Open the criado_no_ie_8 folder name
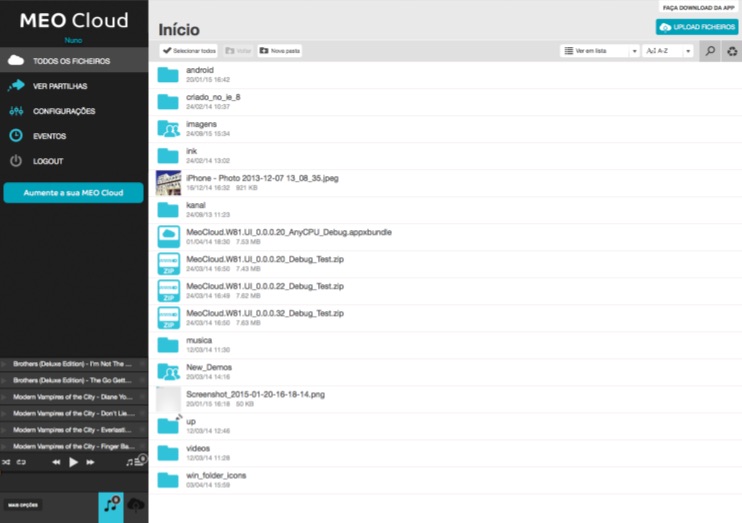 213,97
